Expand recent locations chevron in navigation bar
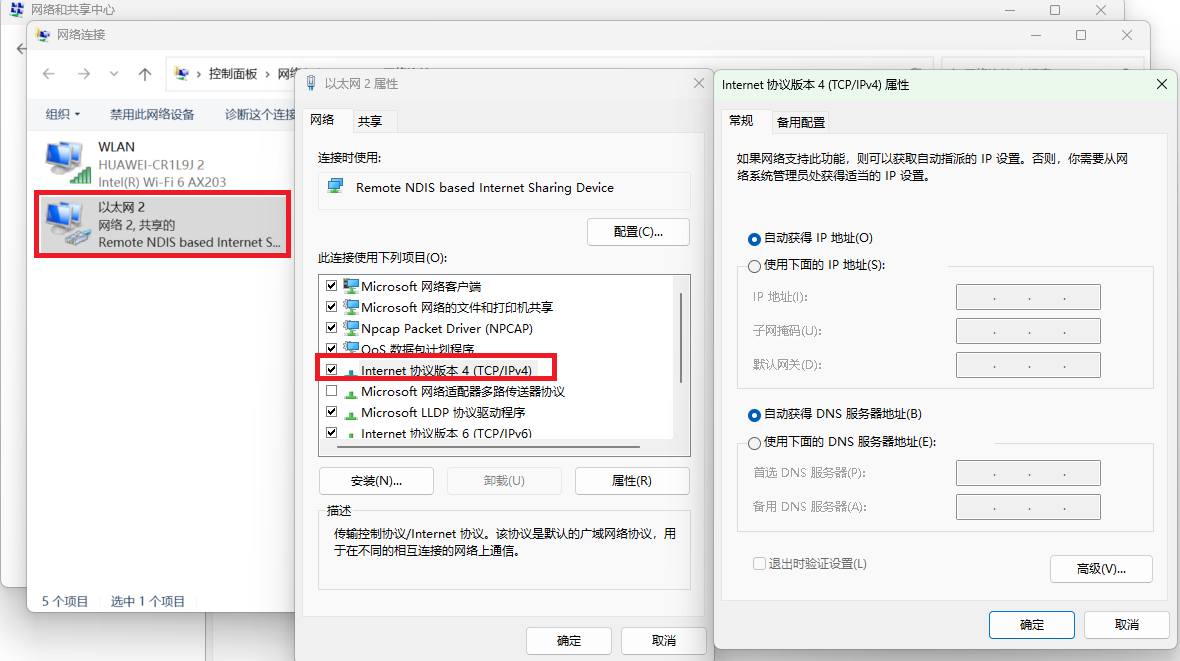This screenshot has width=1180, height=661. tap(114, 74)
